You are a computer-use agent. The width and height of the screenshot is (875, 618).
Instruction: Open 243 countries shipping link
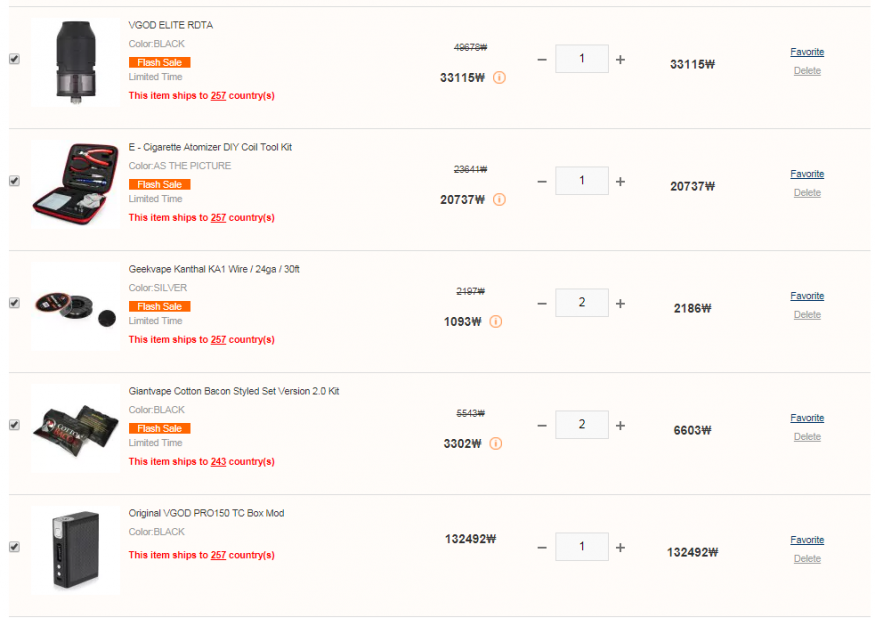pyautogui.click(x=218, y=462)
